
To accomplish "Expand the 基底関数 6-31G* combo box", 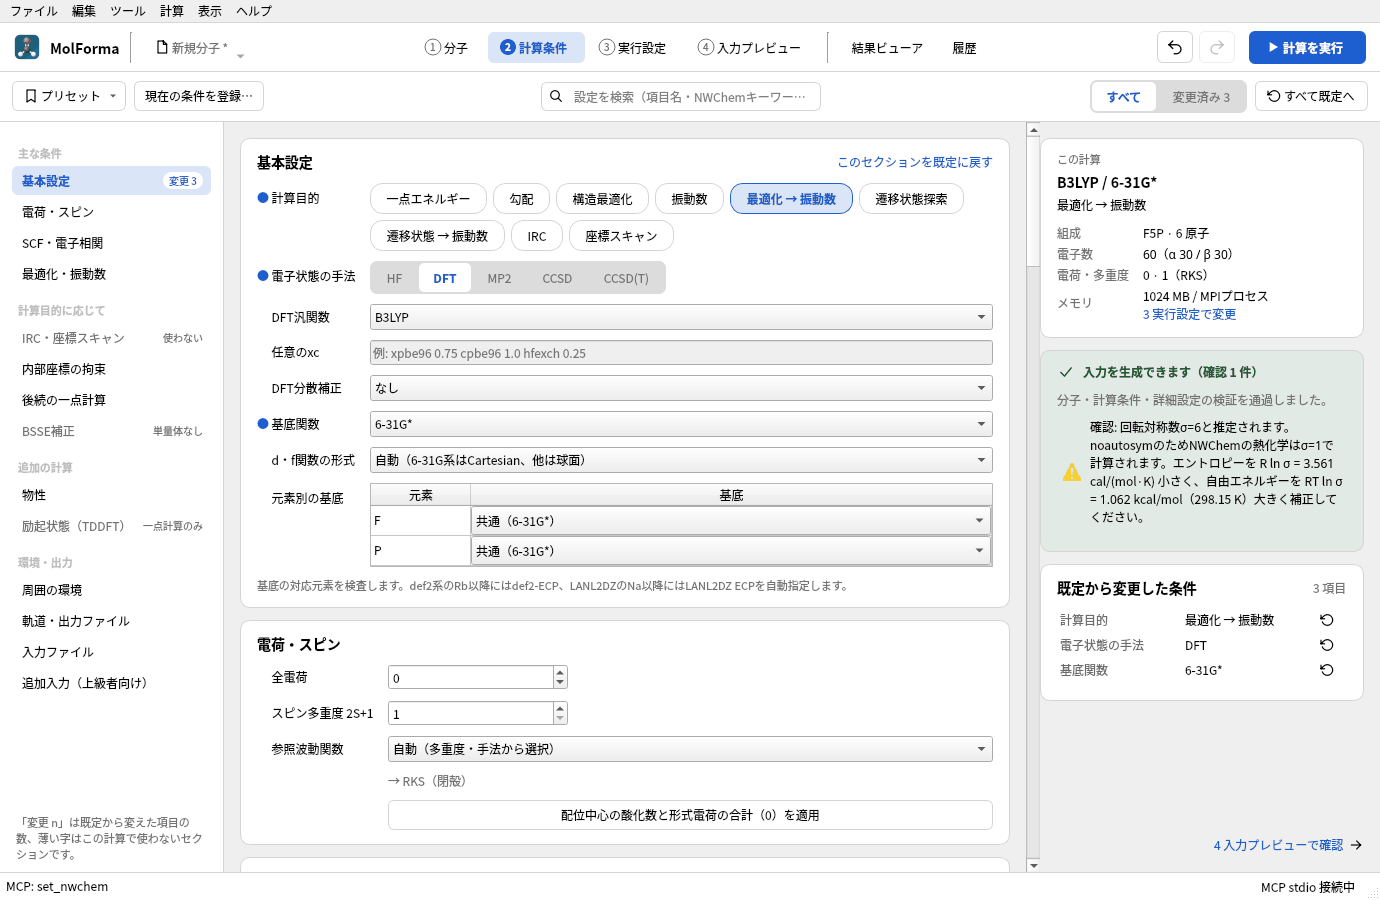I will (681, 424).
